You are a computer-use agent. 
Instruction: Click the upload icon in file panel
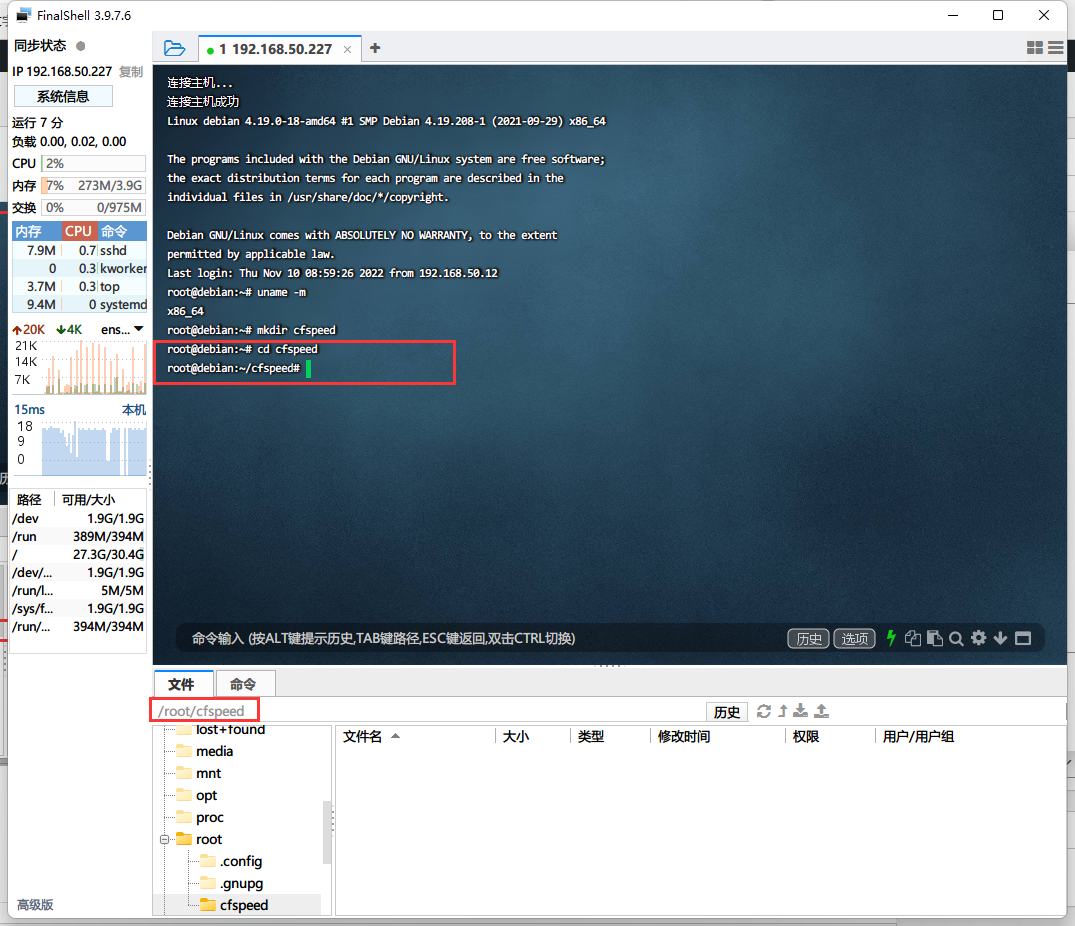coord(822,711)
